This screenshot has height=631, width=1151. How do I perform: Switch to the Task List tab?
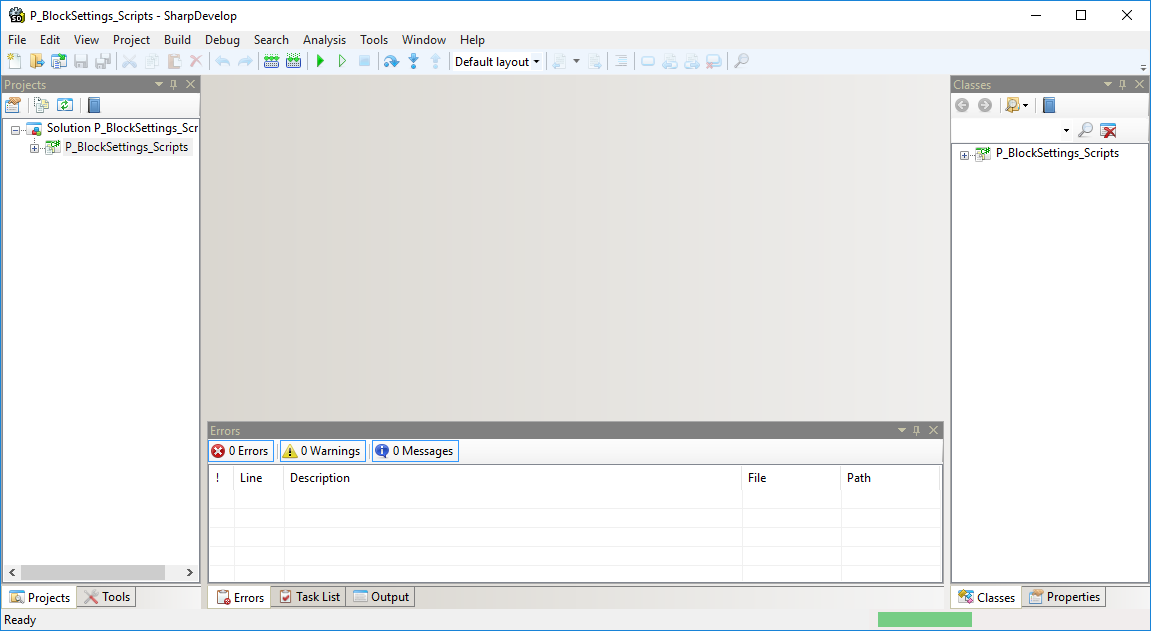click(x=309, y=597)
